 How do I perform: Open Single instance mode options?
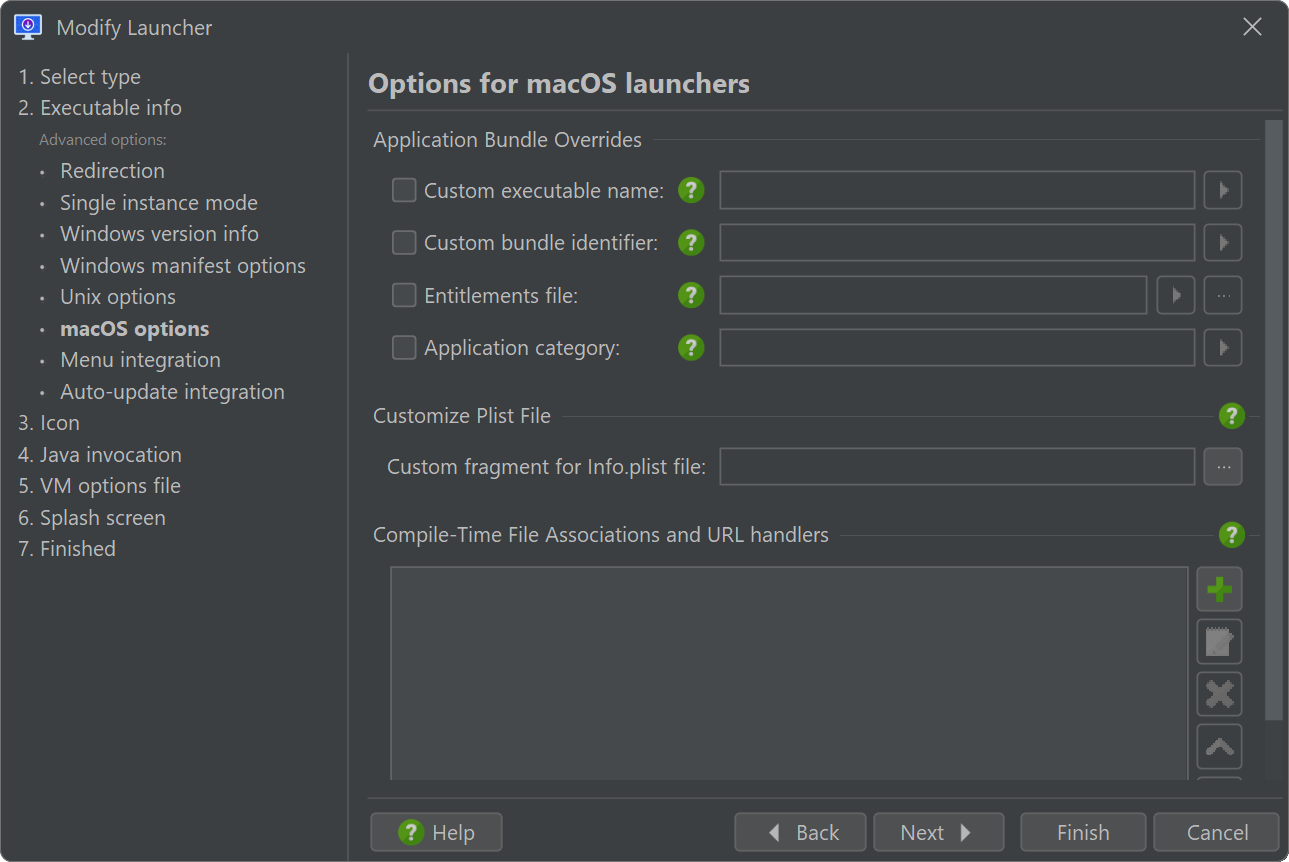[x=159, y=203]
